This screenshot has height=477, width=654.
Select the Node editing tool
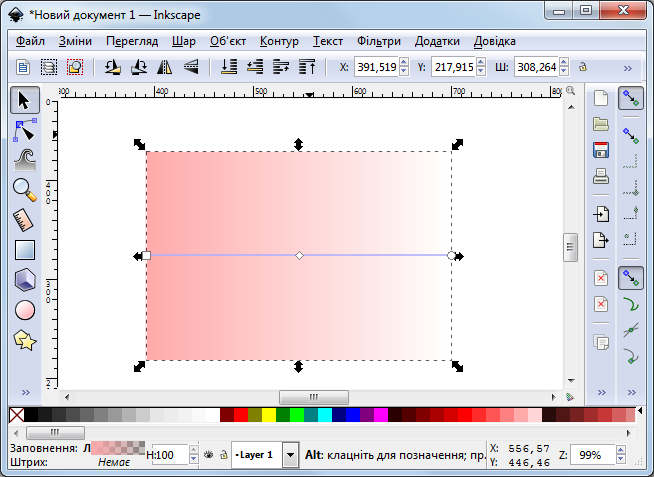pyautogui.click(x=25, y=130)
